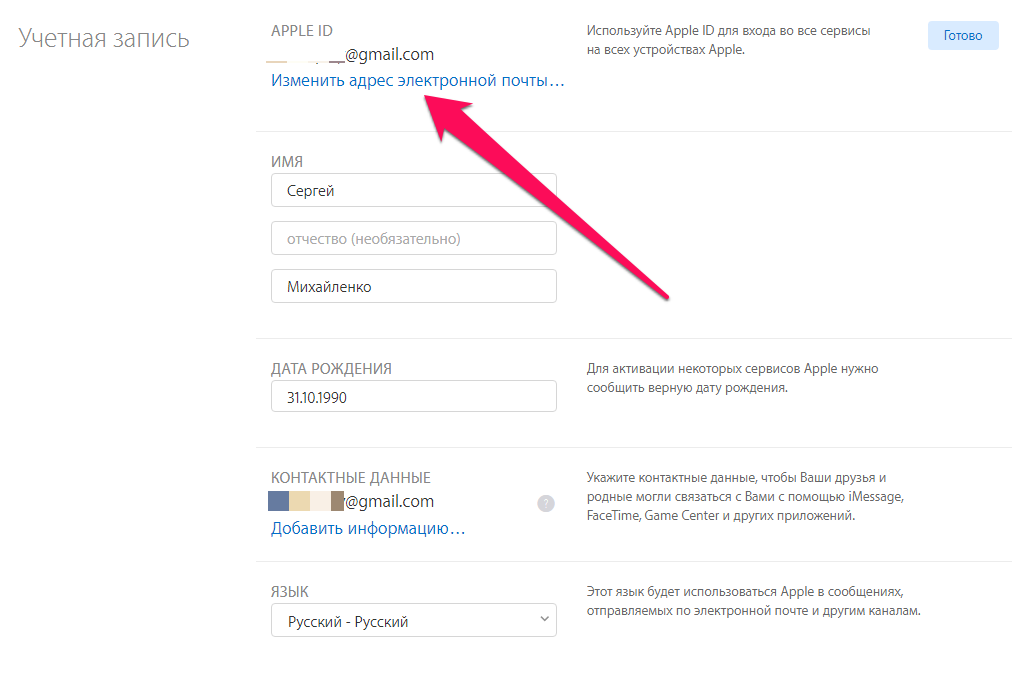1012x674 pixels.
Task: Click the Учетная запись page heading
Action: click(x=104, y=39)
